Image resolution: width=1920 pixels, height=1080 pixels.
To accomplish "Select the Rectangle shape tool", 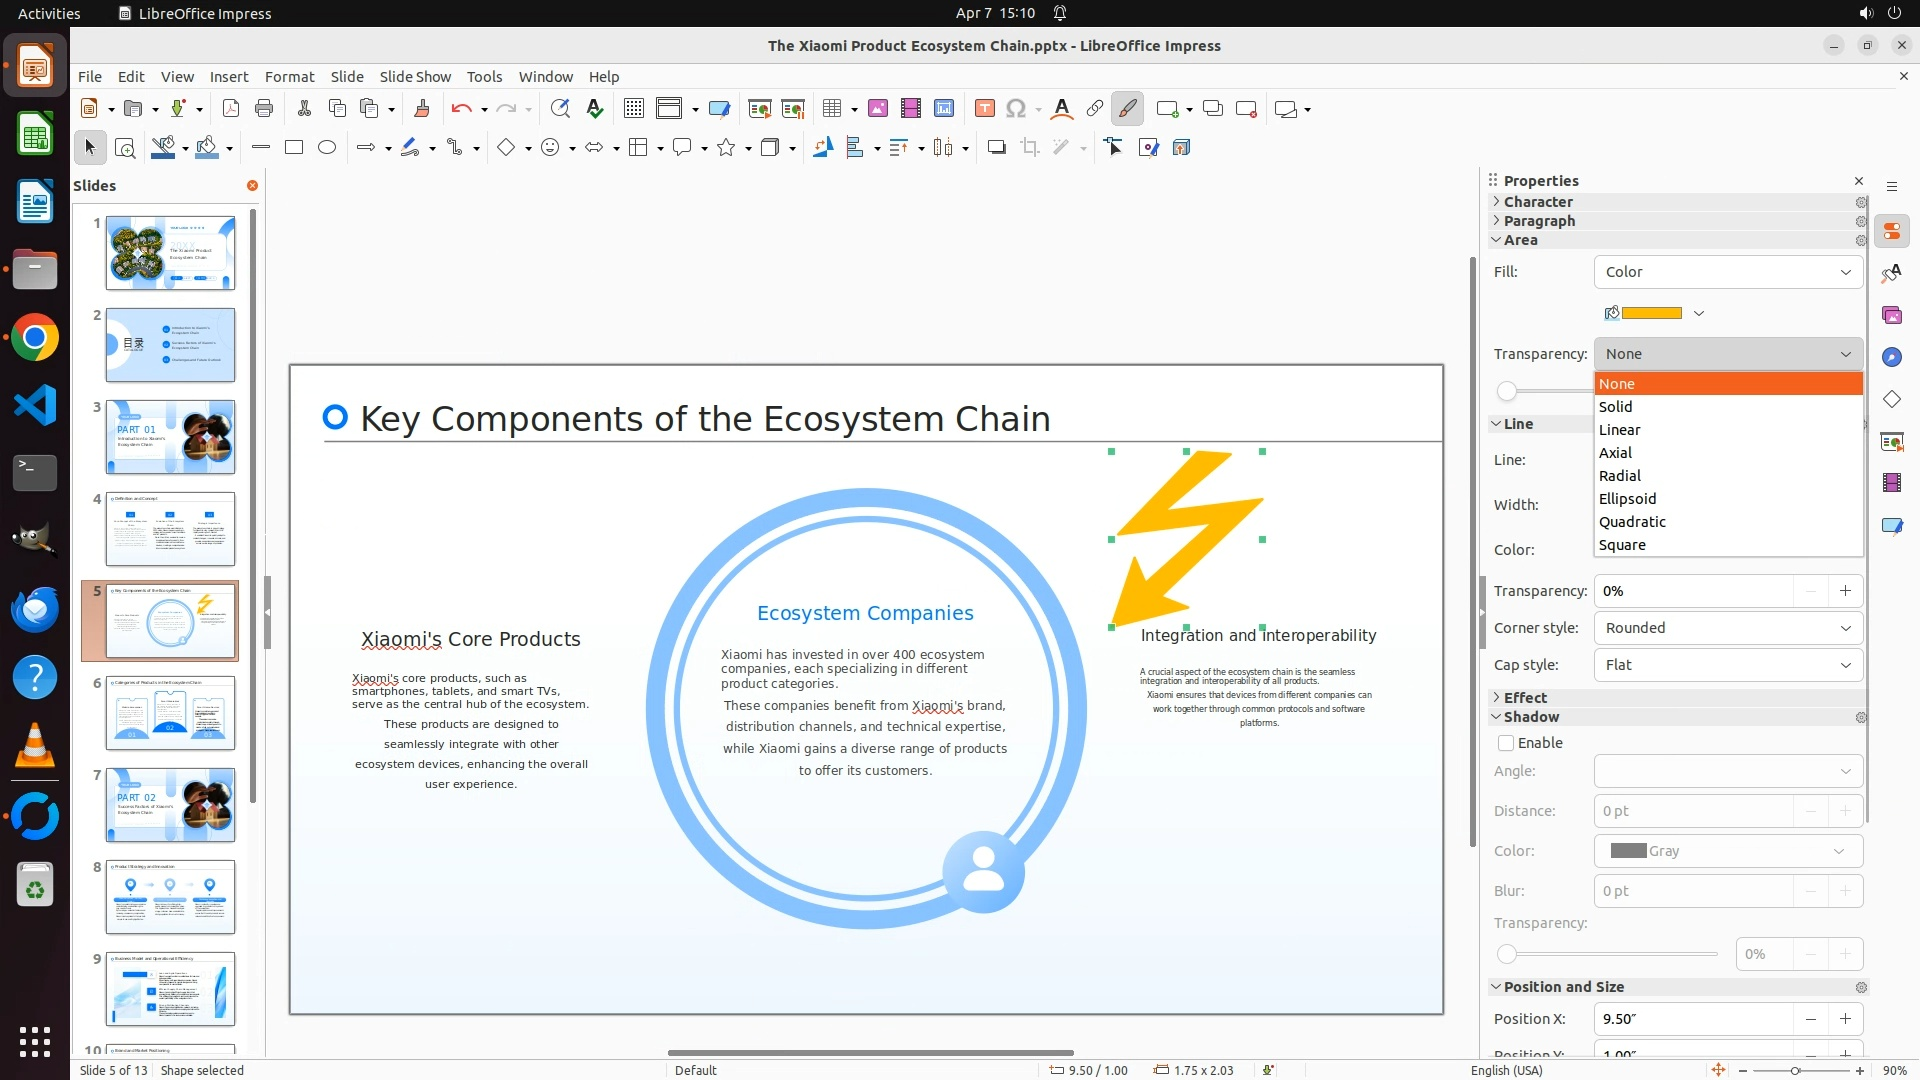I will click(294, 148).
